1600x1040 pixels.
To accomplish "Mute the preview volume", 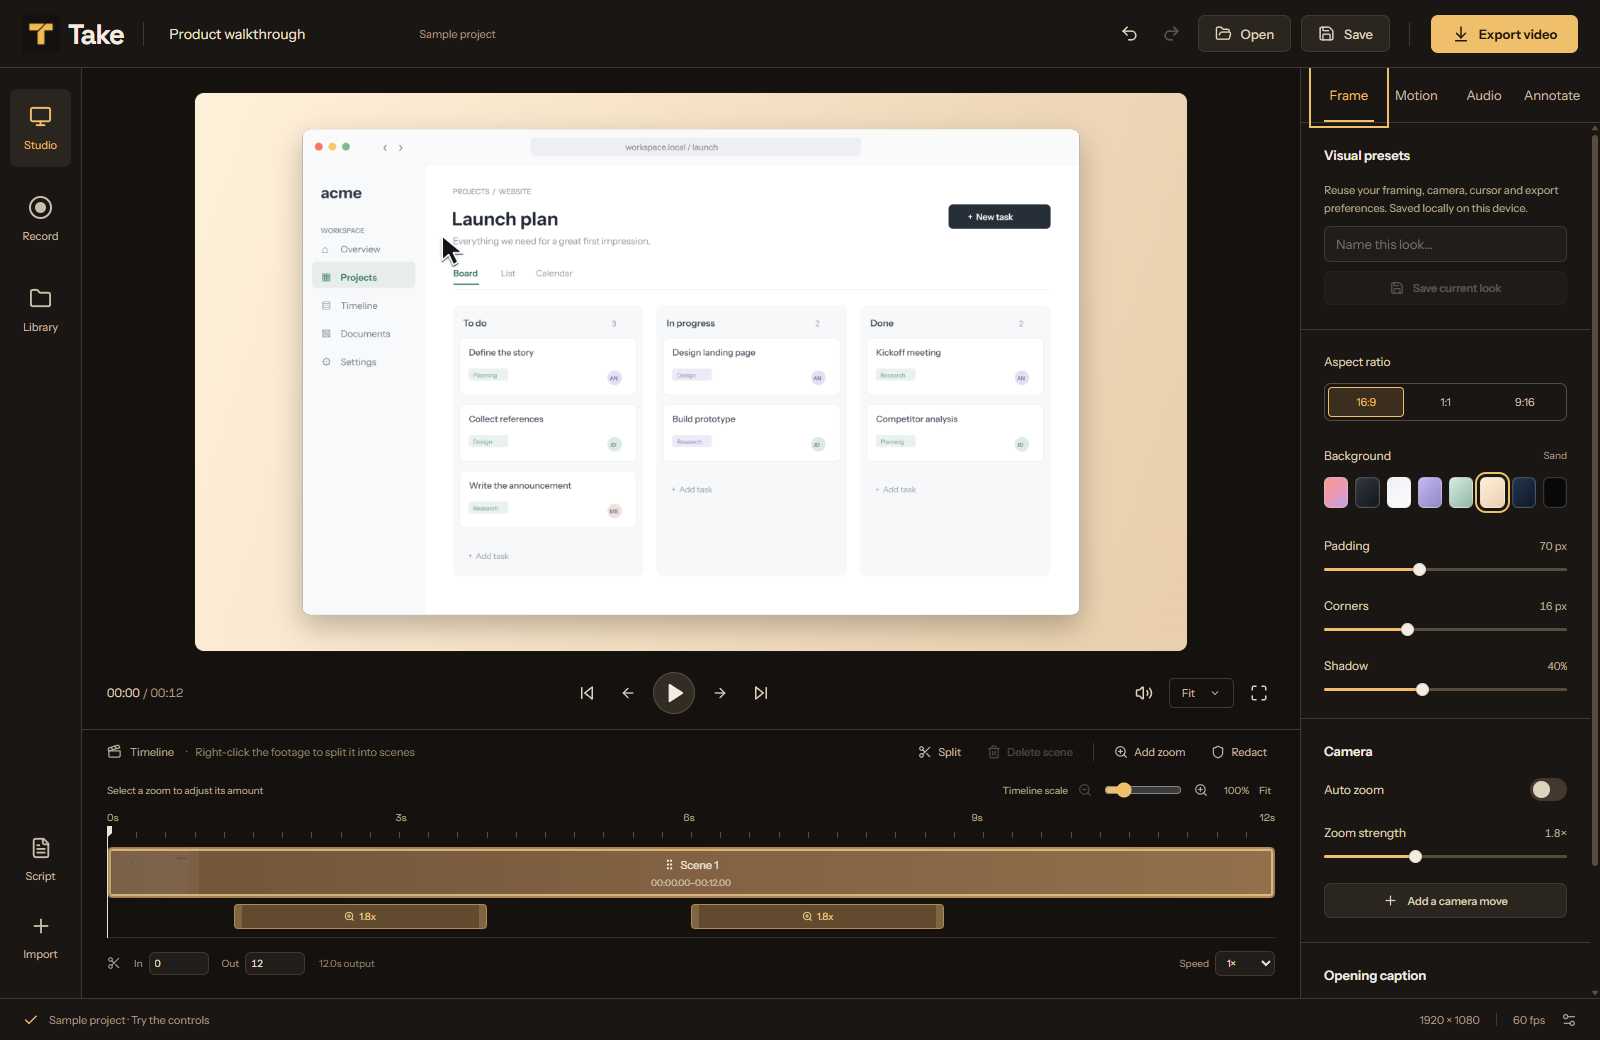I will click(1144, 693).
